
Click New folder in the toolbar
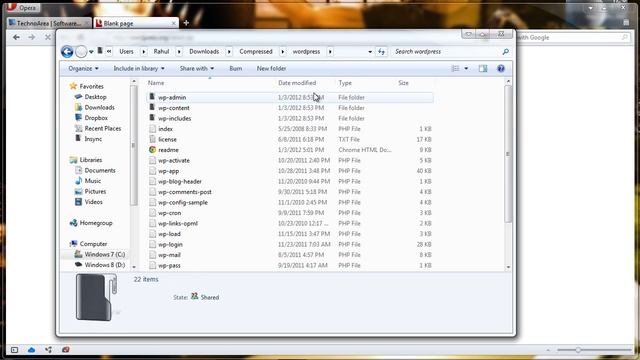271,69
